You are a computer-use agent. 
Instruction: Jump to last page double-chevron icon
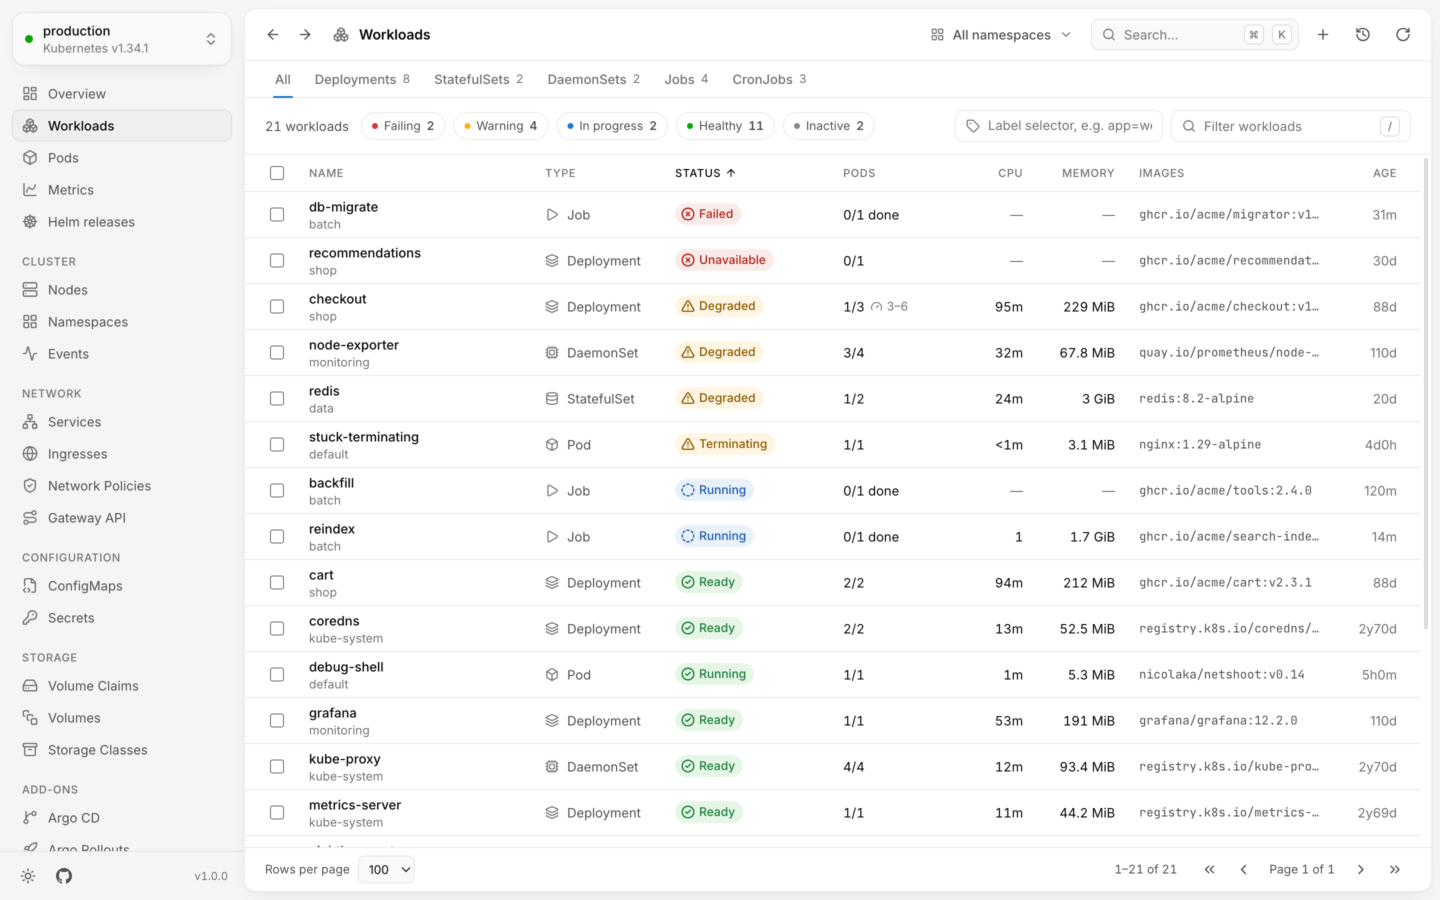(x=1395, y=870)
